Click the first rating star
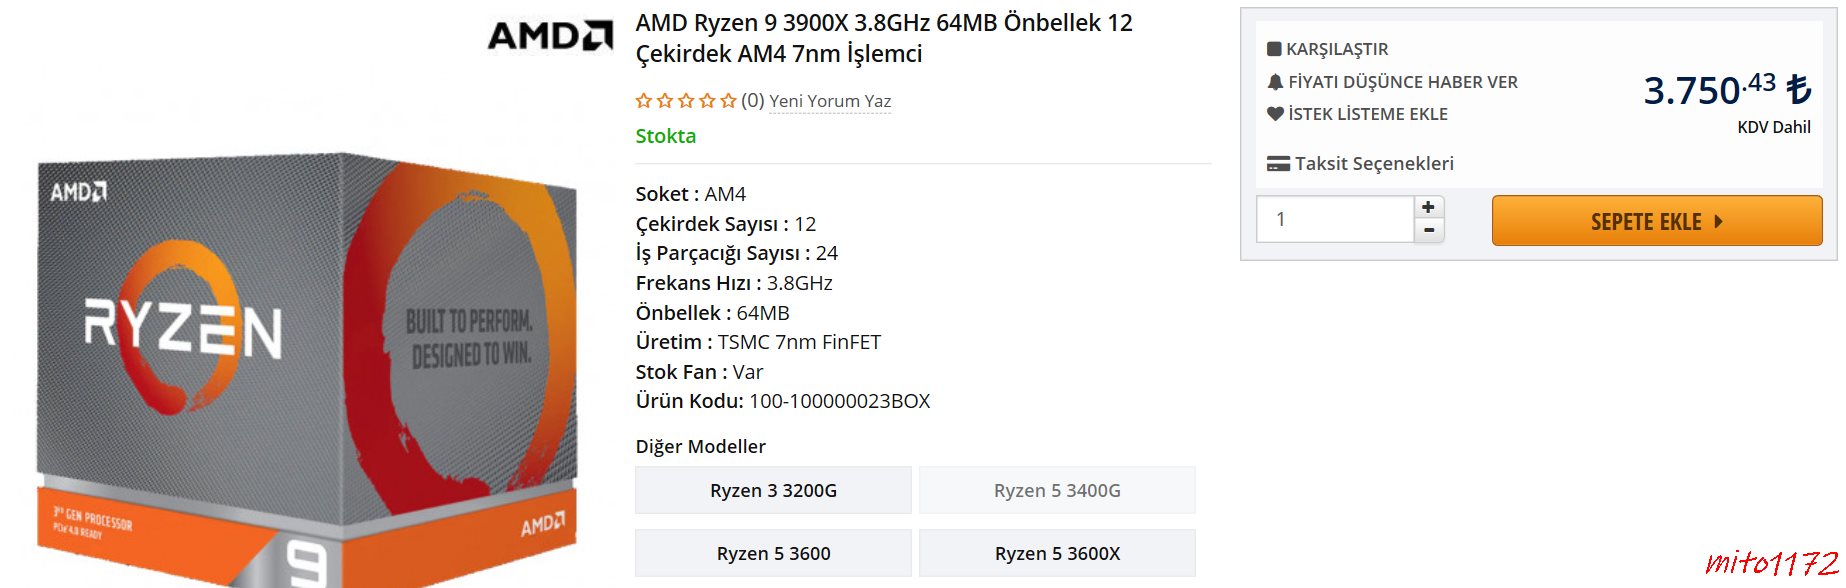The height and width of the screenshot is (588, 1846). tap(644, 100)
